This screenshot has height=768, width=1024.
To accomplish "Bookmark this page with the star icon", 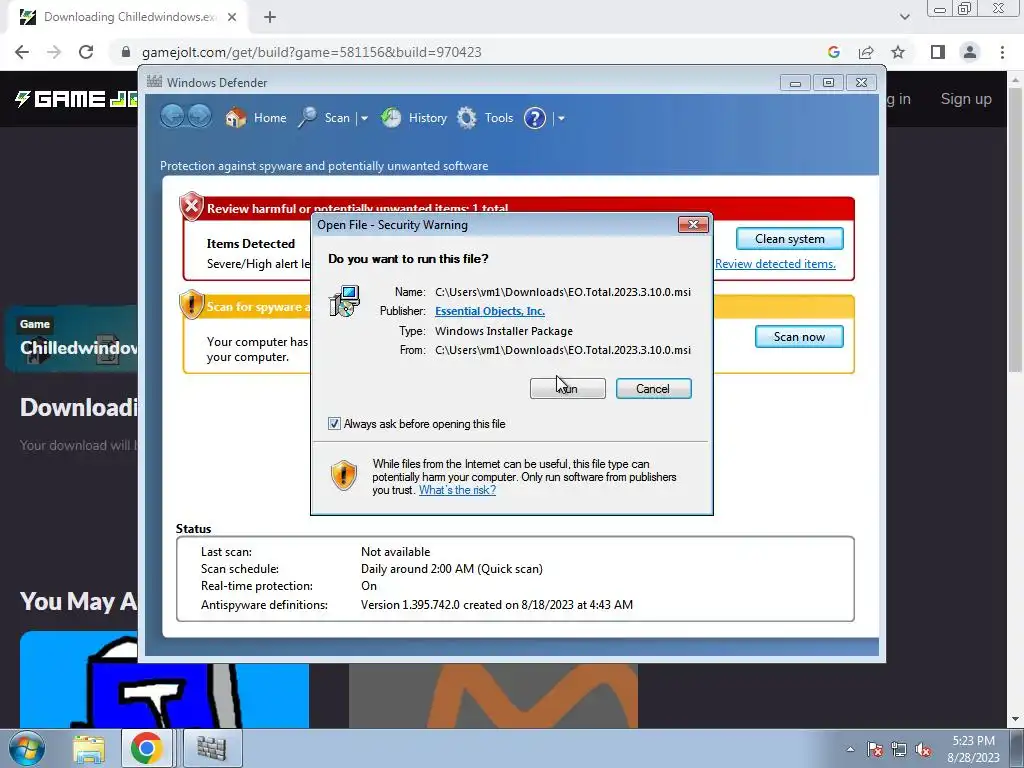I will [x=898, y=52].
